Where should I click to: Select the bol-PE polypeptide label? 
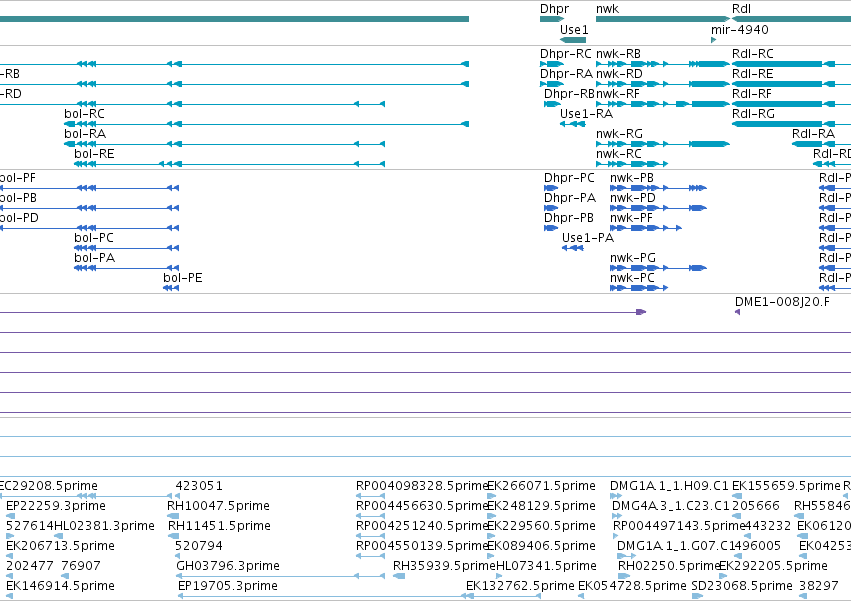pyautogui.click(x=182, y=278)
